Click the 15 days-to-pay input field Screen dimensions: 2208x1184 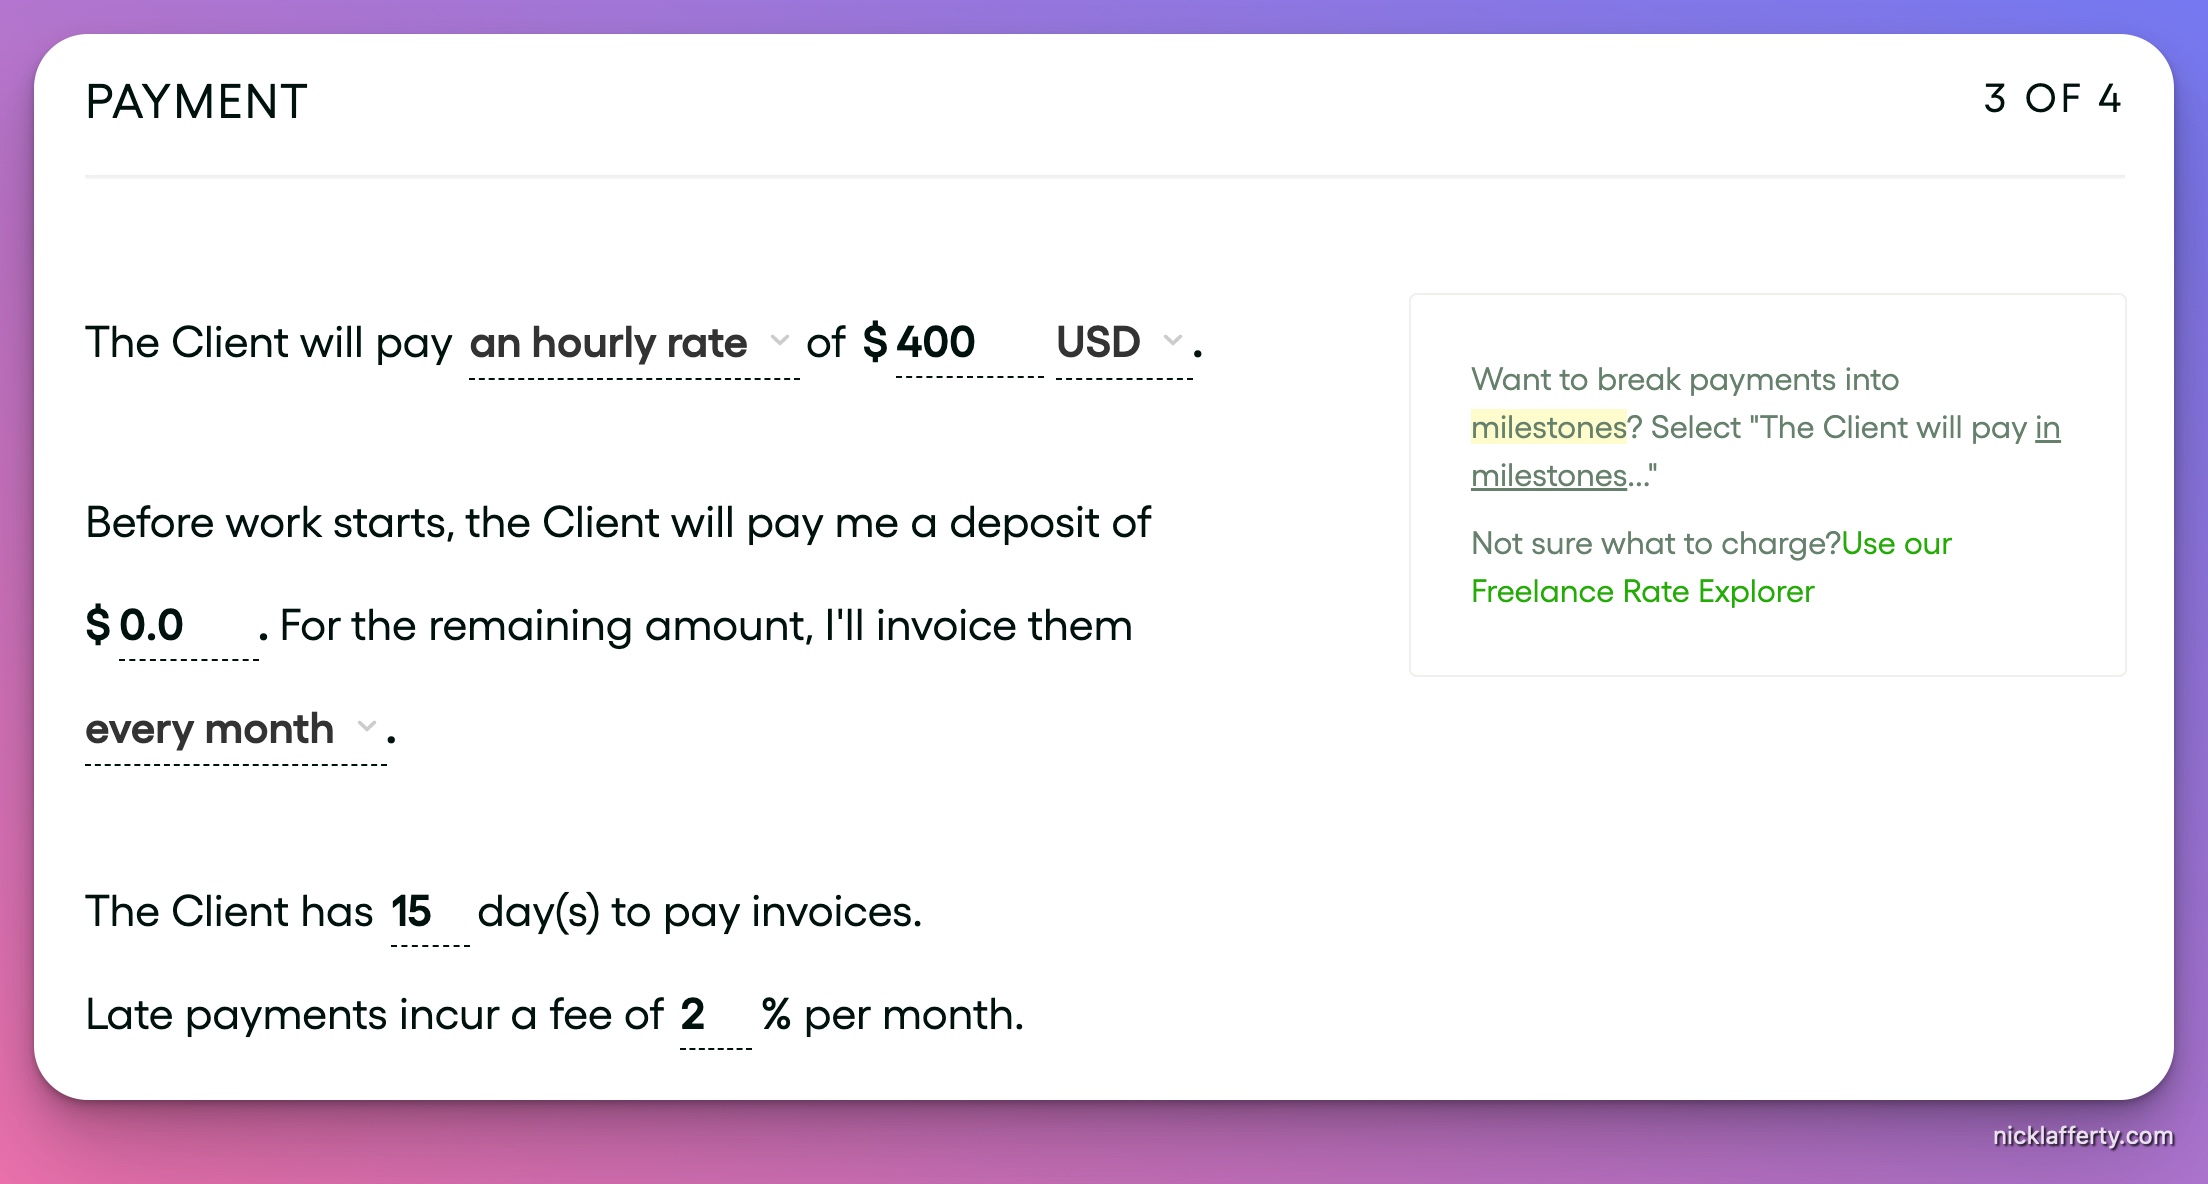coord(428,912)
